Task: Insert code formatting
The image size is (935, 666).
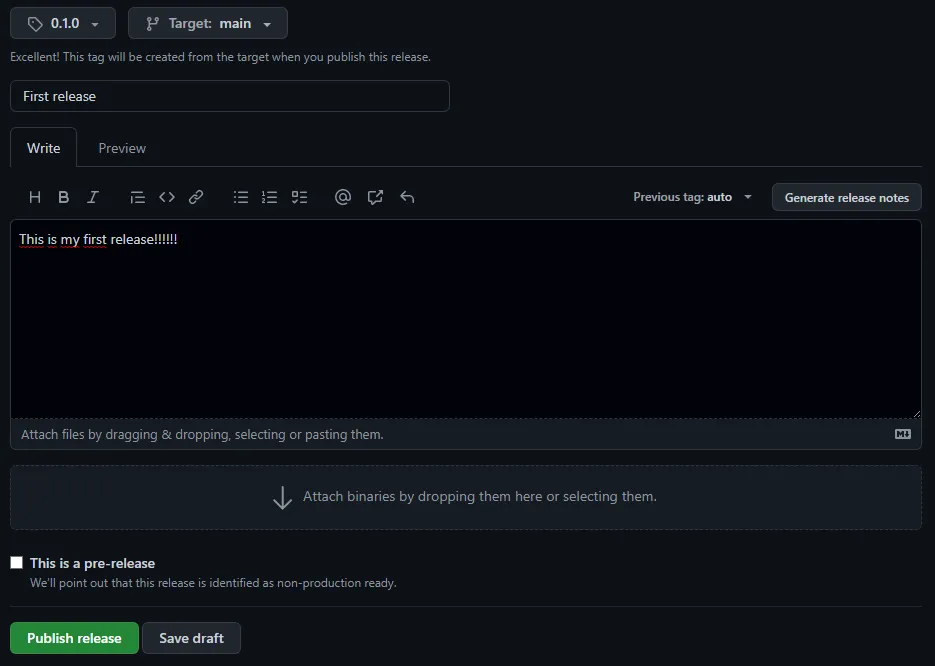Action: [167, 197]
